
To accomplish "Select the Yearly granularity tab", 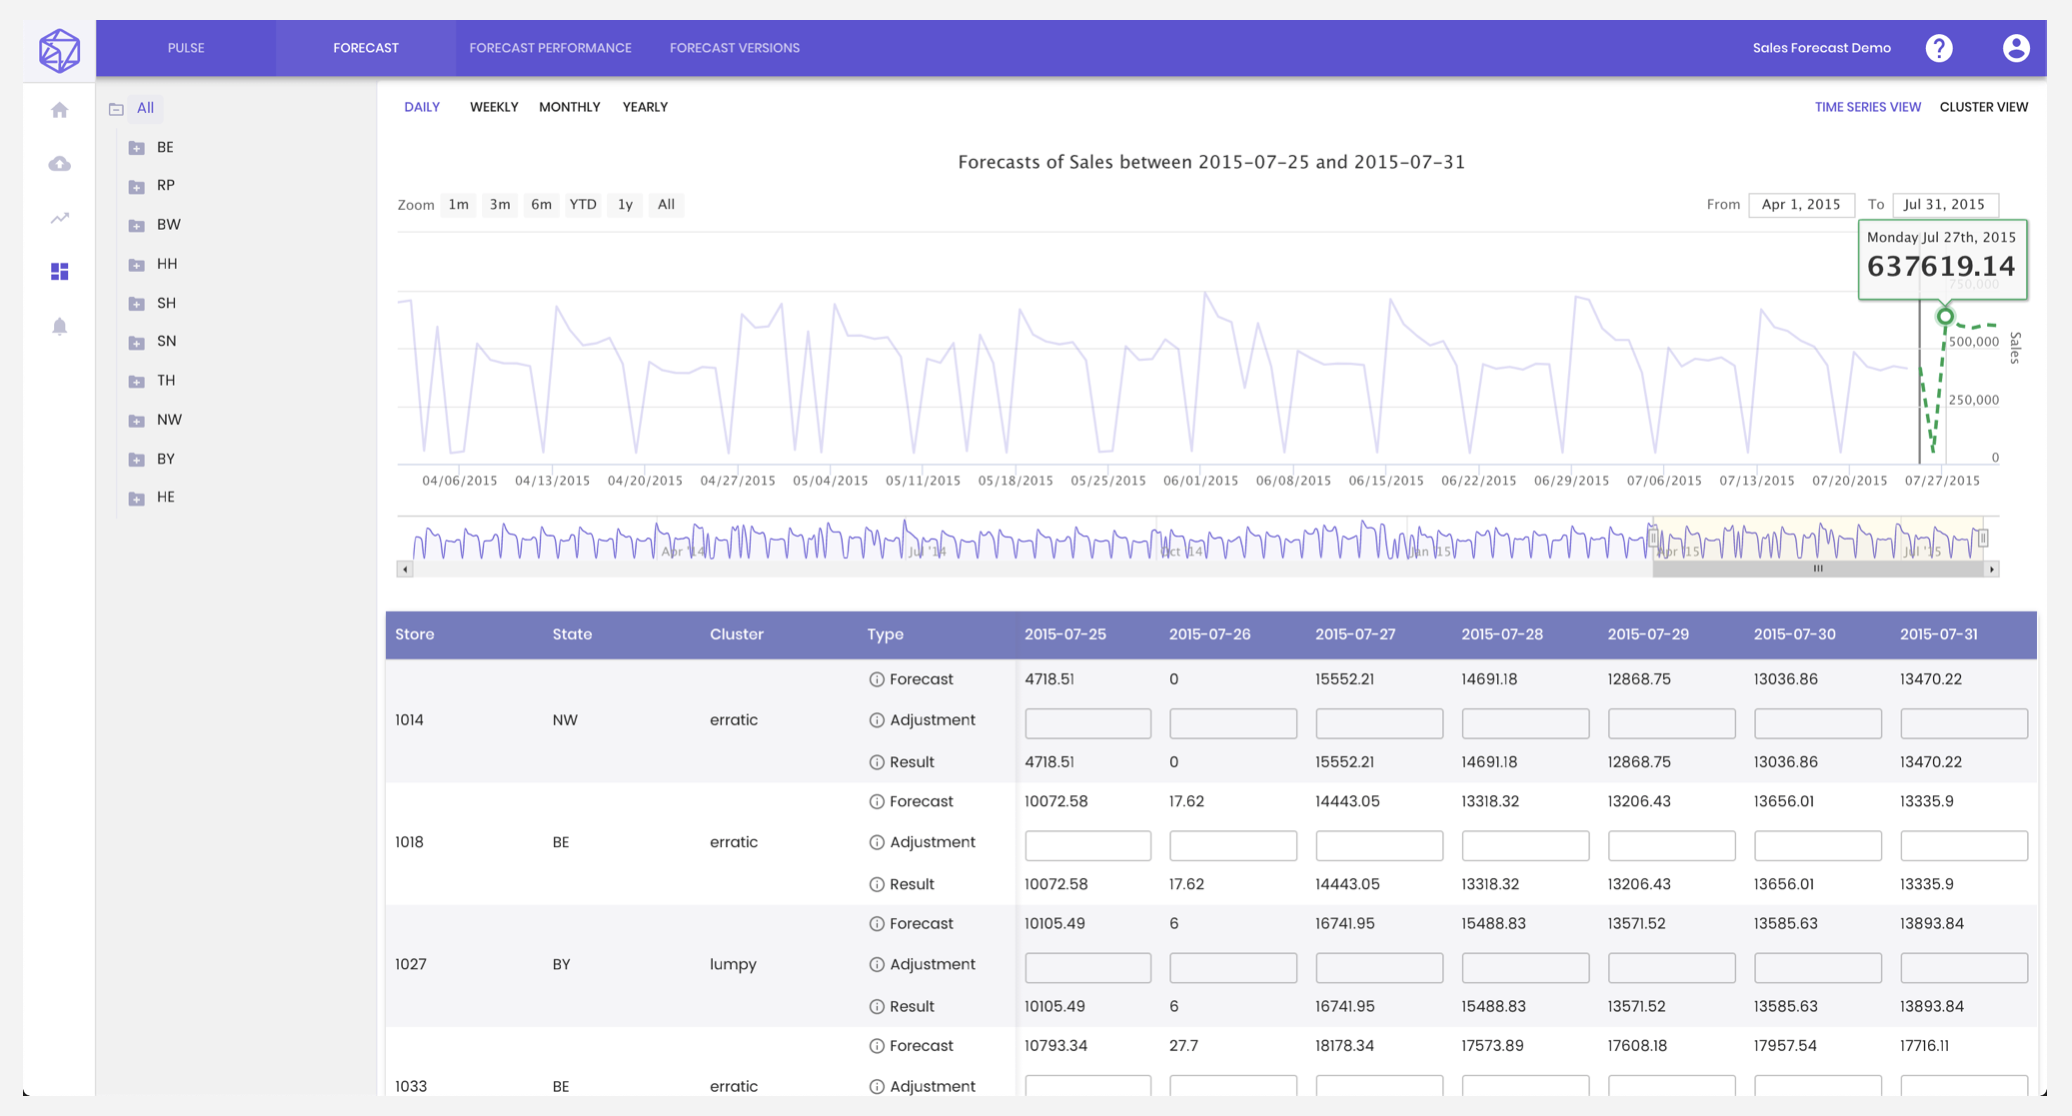I will pyautogui.click(x=645, y=107).
